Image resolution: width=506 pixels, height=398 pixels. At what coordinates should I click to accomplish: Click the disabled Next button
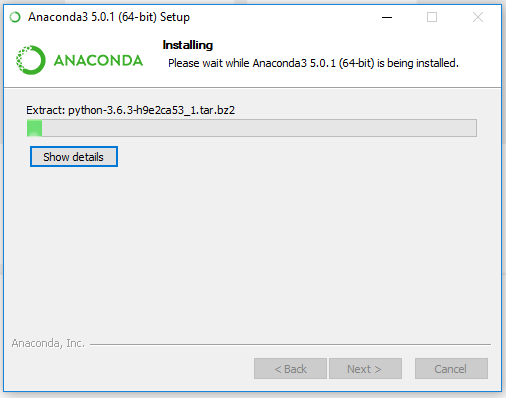[x=365, y=369]
